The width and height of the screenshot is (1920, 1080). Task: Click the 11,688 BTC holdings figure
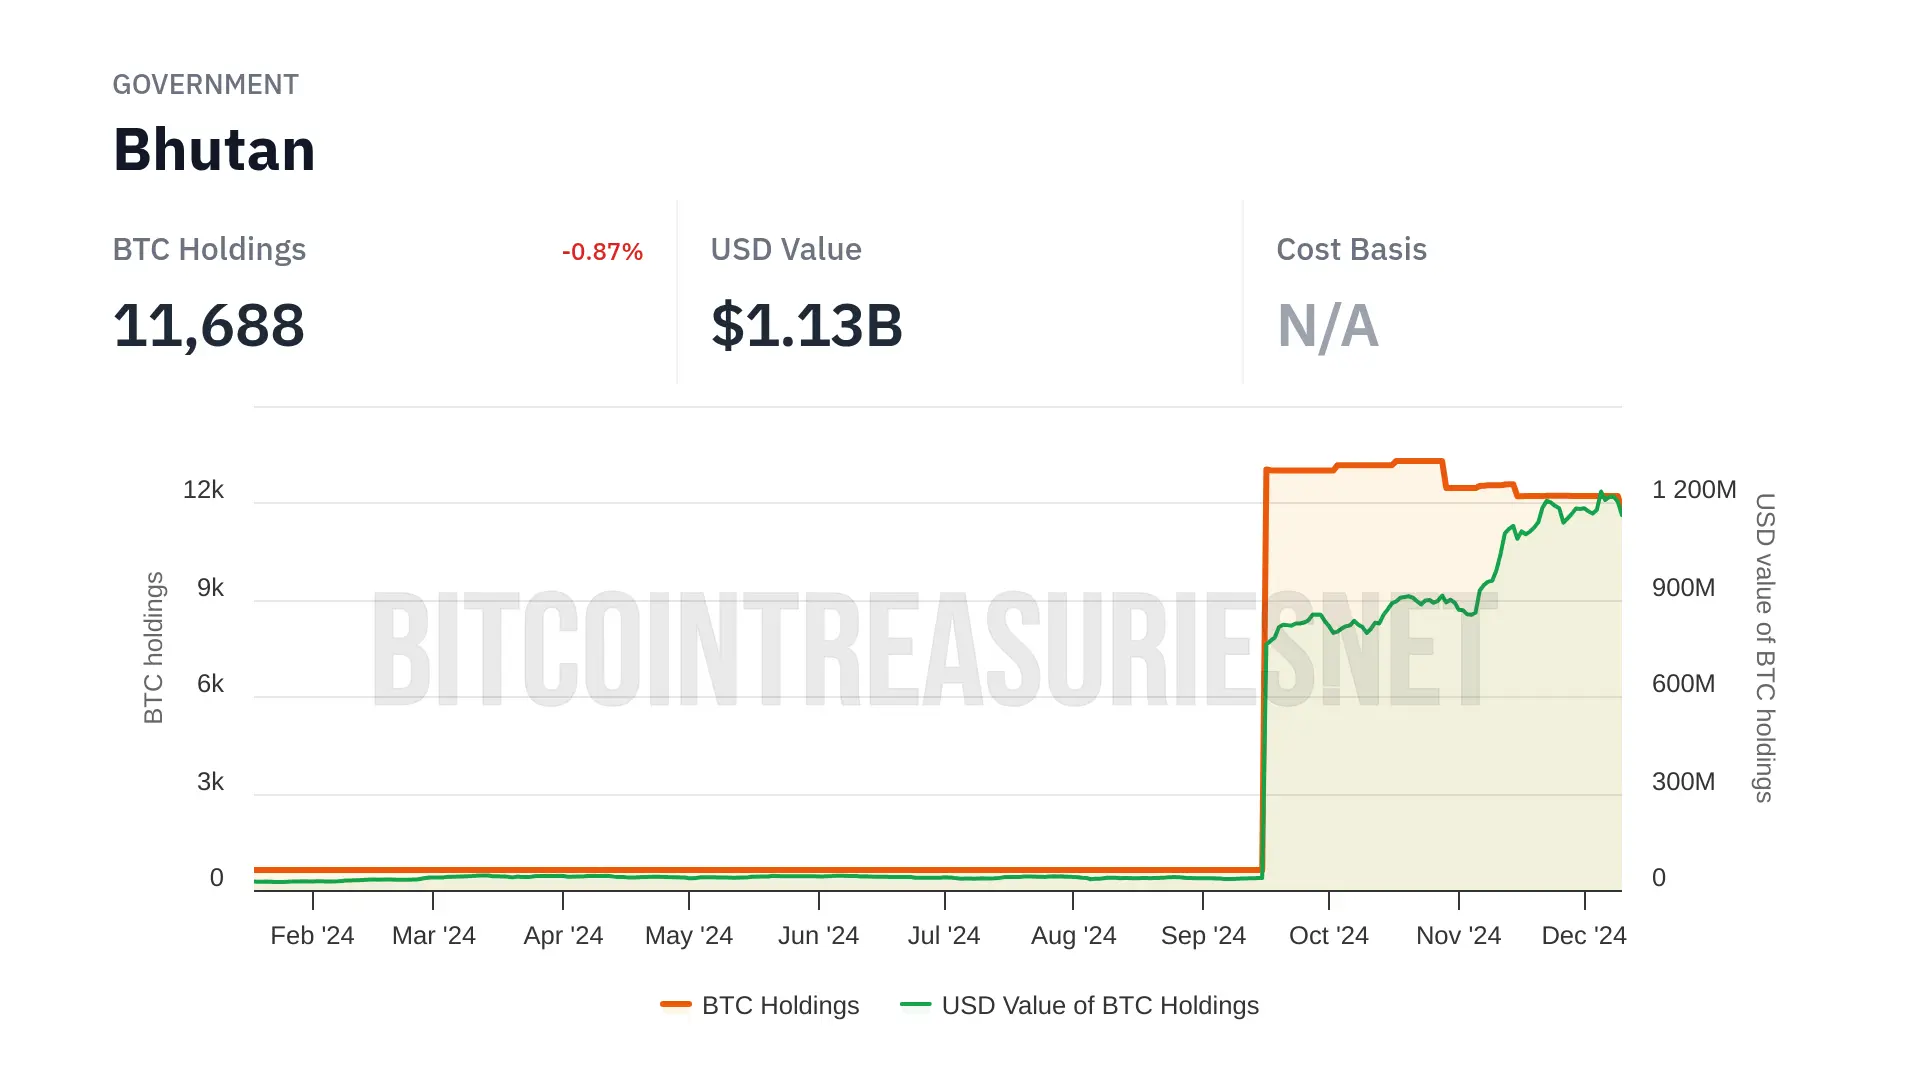tap(209, 326)
